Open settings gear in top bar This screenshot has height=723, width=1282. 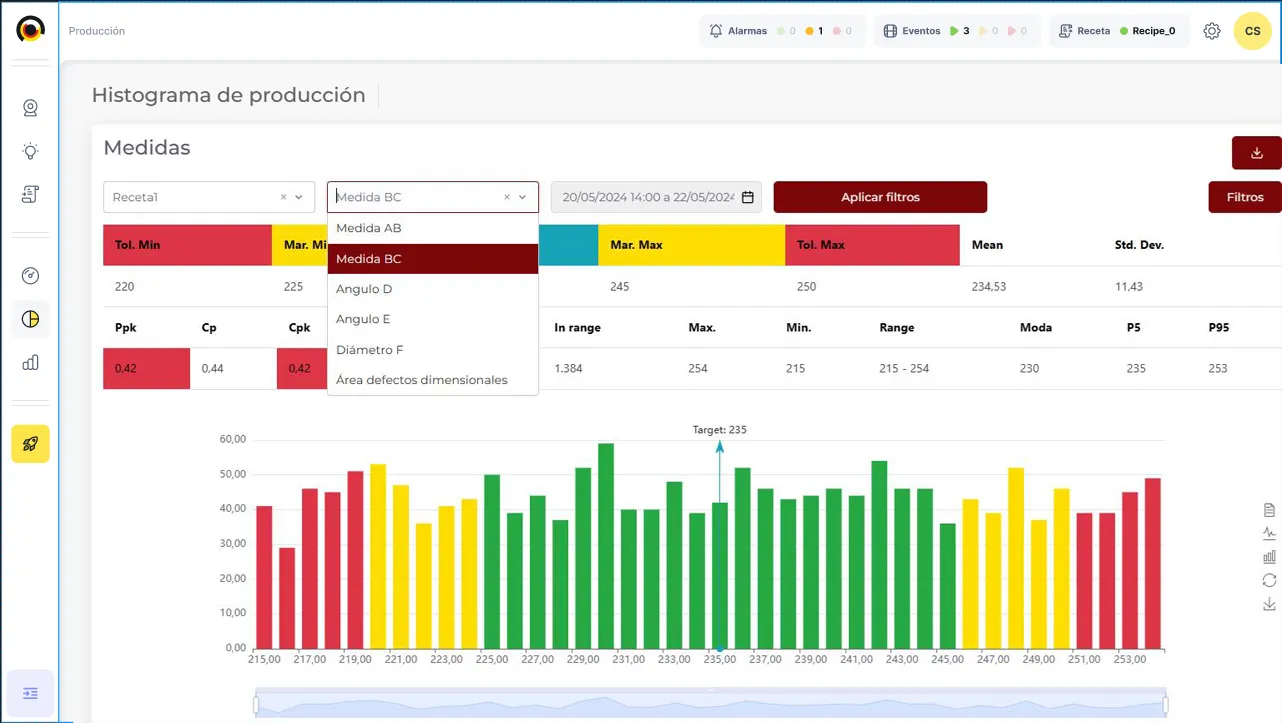[x=1212, y=31]
